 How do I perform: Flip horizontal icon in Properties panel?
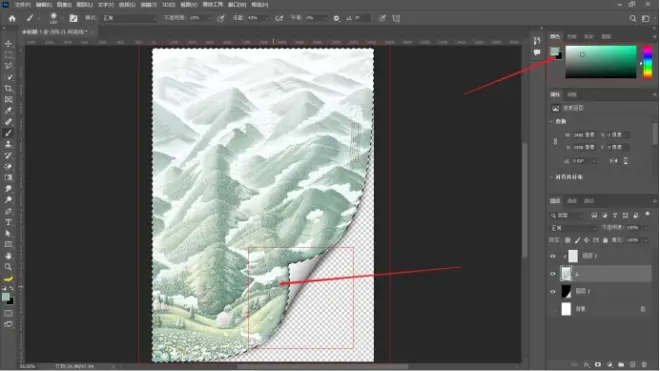tap(613, 161)
